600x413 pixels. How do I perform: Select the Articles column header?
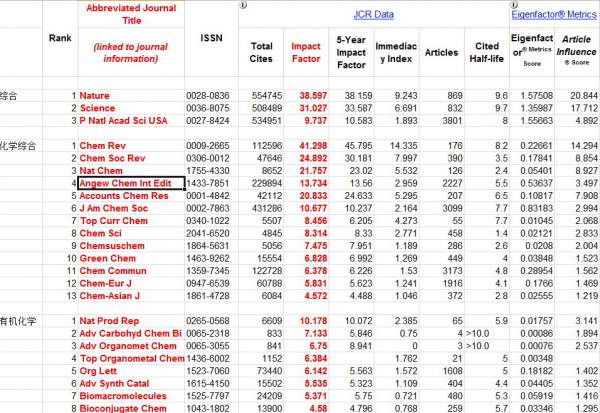coord(442,52)
